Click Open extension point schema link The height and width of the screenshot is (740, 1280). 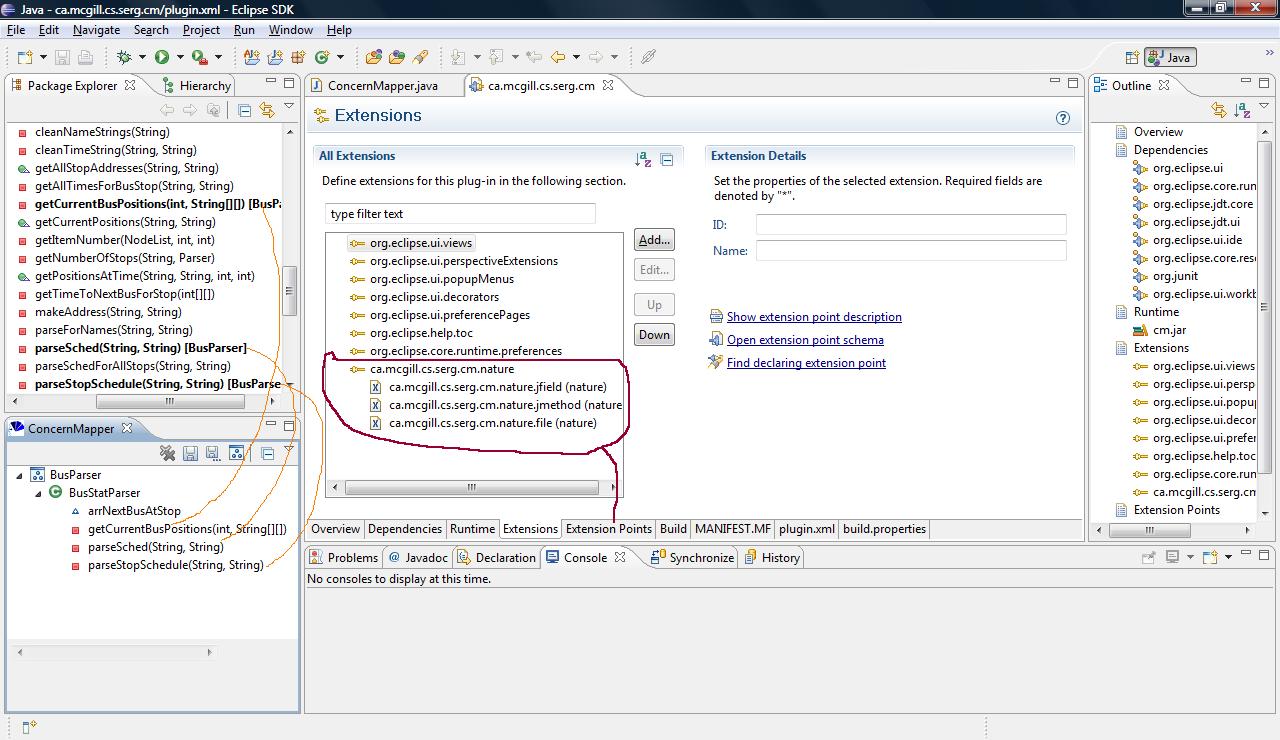pos(805,340)
